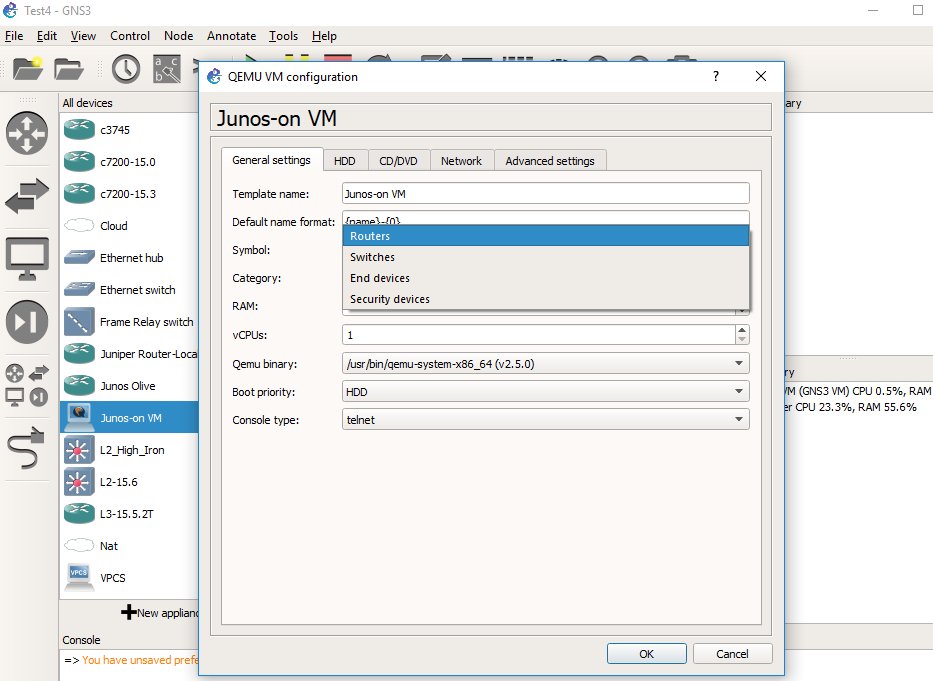Click the Snapshot clock toolbar icon
The height and width of the screenshot is (681, 933).
(x=126, y=69)
